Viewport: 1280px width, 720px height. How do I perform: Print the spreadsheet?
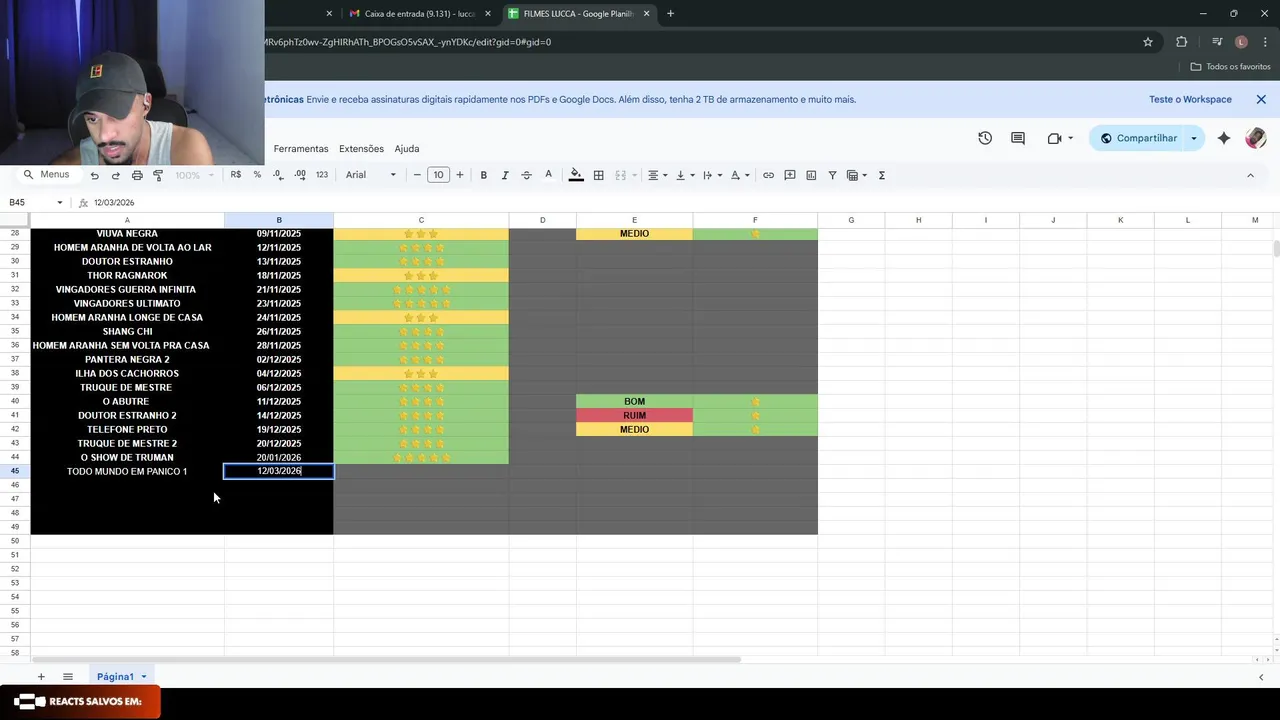coord(137,175)
